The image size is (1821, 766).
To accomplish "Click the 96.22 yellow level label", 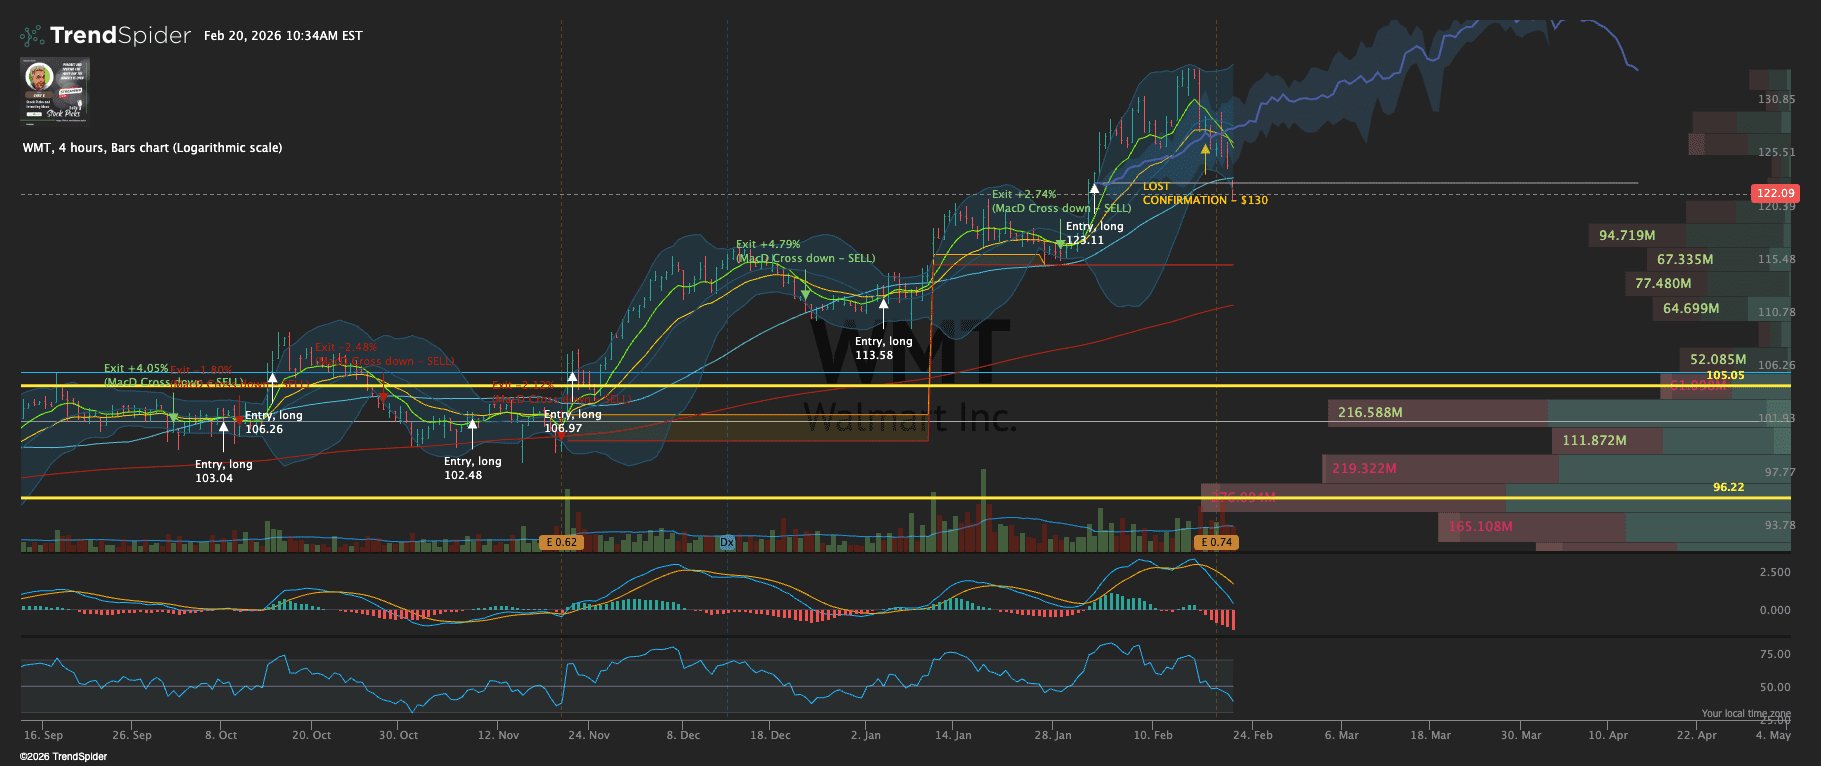I will [x=1728, y=487].
